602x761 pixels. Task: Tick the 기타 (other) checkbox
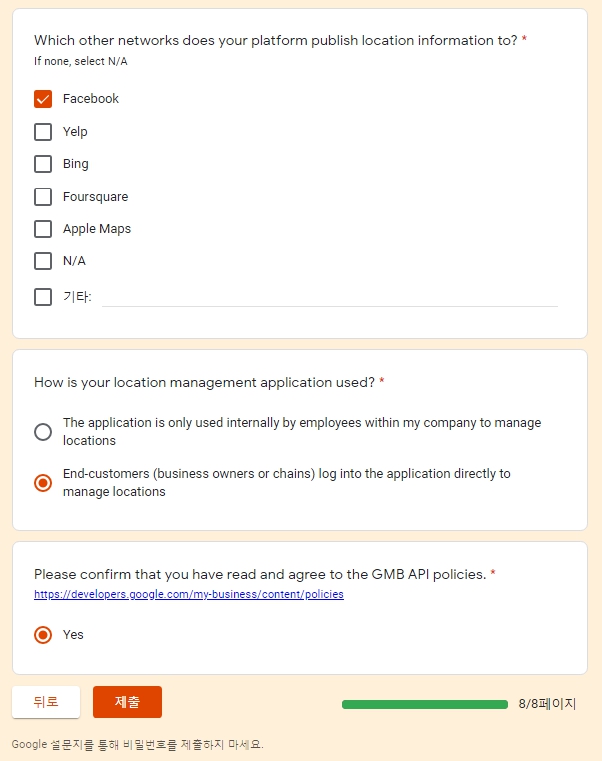[43, 297]
